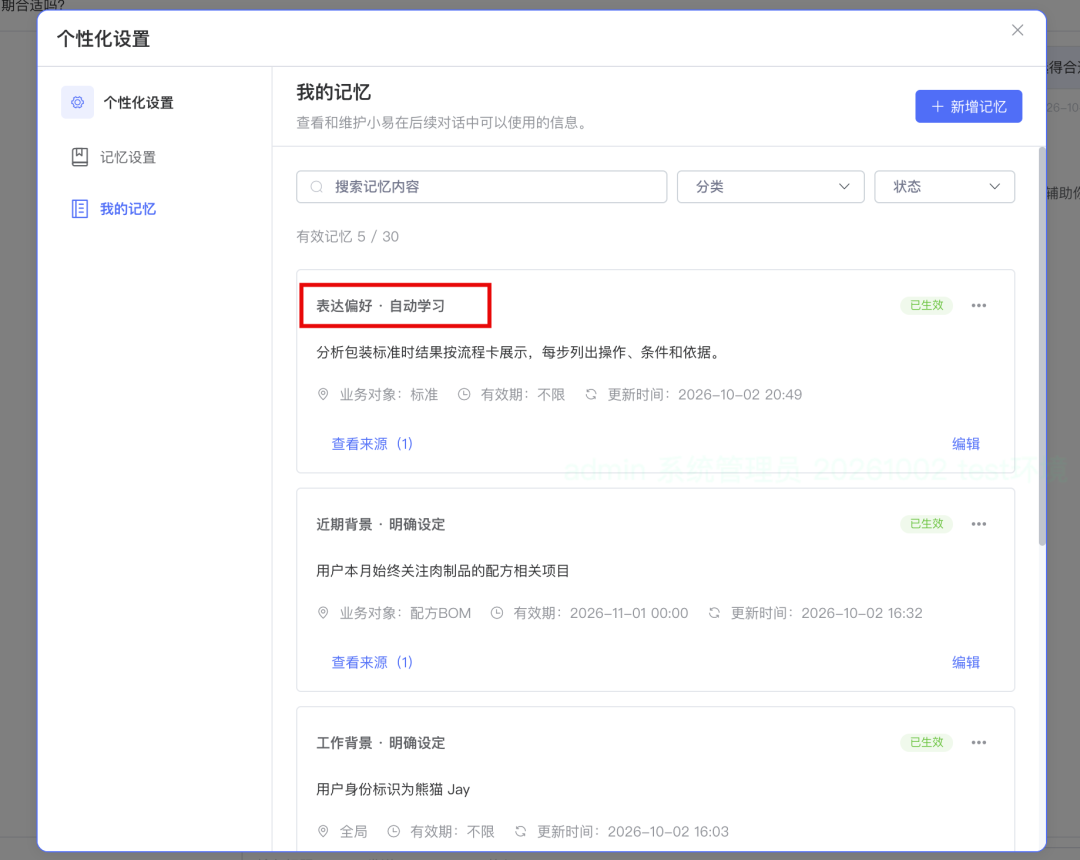Close the 个性化设置 dialog
Screen dimensions: 1080x860
point(1017,30)
